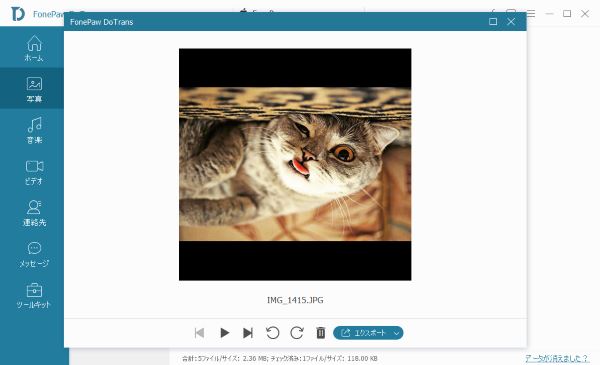Maximize the FonePaw DoTrans preview dialog
The height and width of the screenshot is (365, 600).
[493, 21]
